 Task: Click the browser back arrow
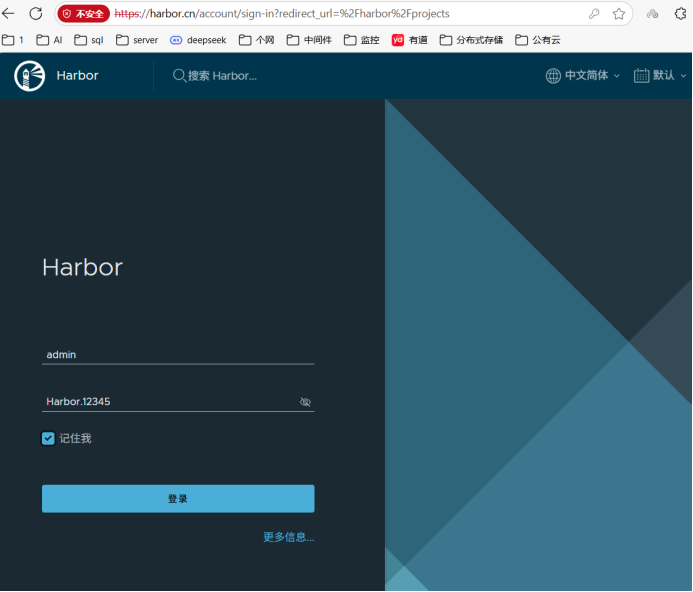9,14
